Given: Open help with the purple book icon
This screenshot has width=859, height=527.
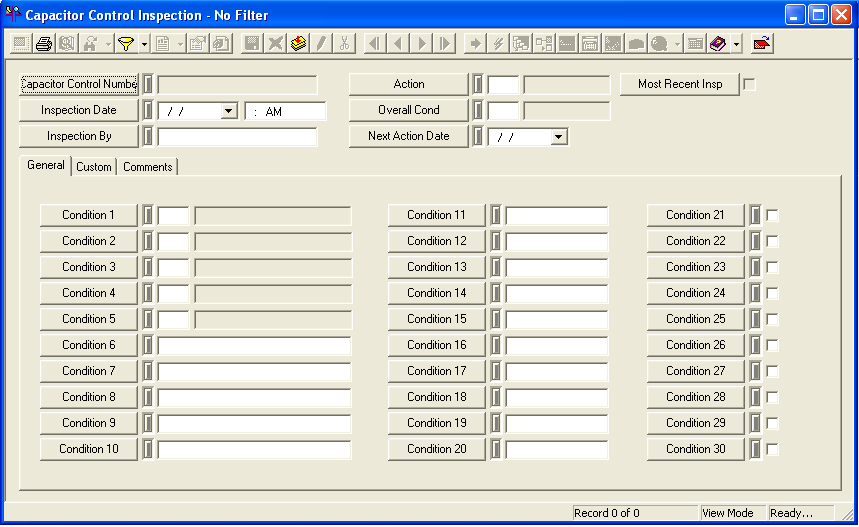Looking at the screenshot, I should 718,43.
